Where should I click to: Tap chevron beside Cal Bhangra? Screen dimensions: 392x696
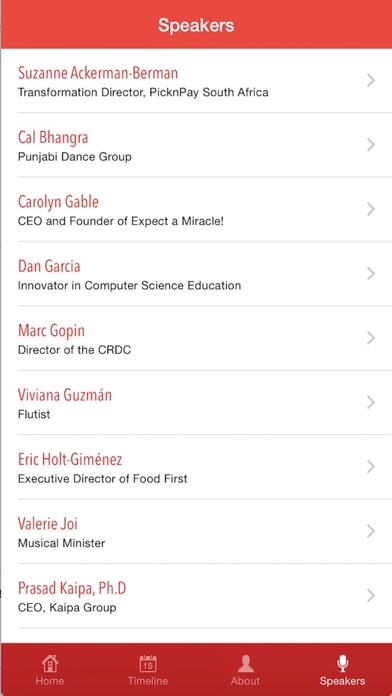pyautogui.click(x=371, y=145)
